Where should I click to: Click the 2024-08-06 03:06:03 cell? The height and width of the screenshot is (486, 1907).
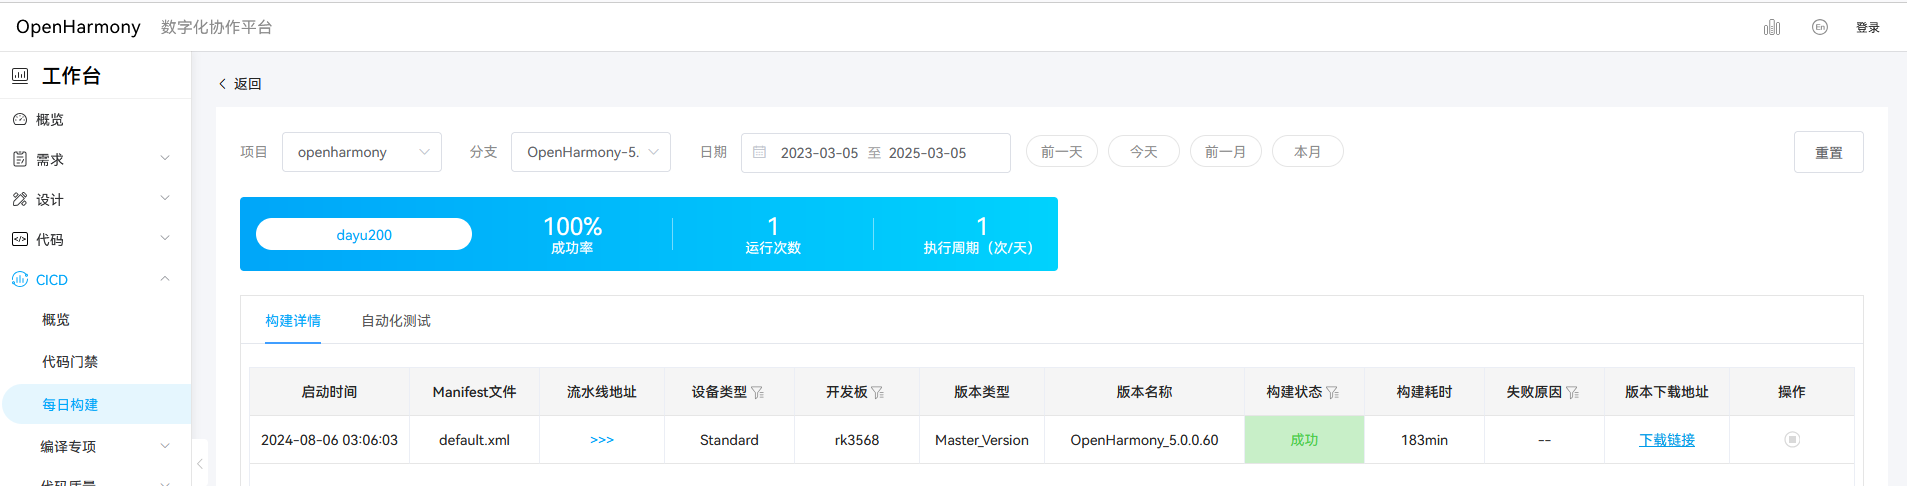click(x=329, y=440)
